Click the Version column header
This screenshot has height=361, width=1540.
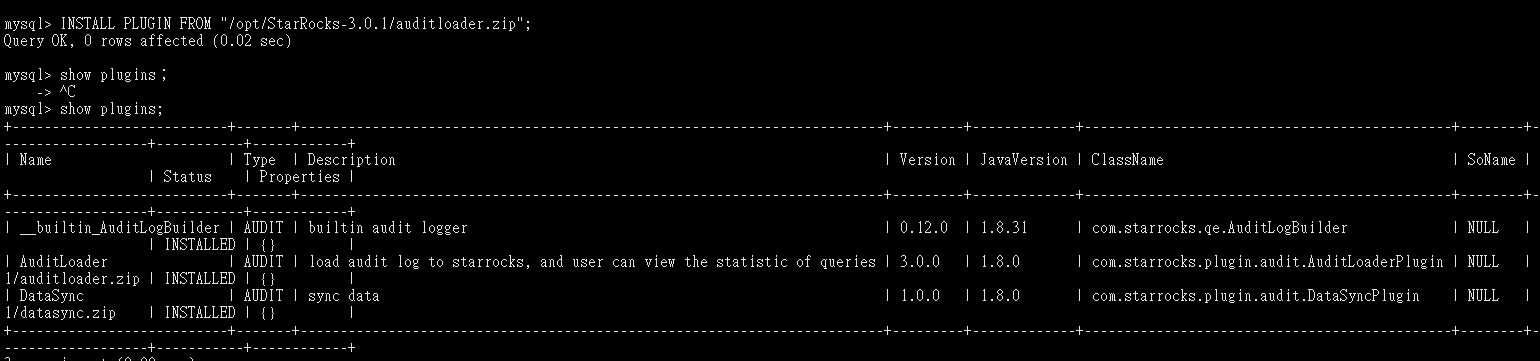tap(927, 160)
